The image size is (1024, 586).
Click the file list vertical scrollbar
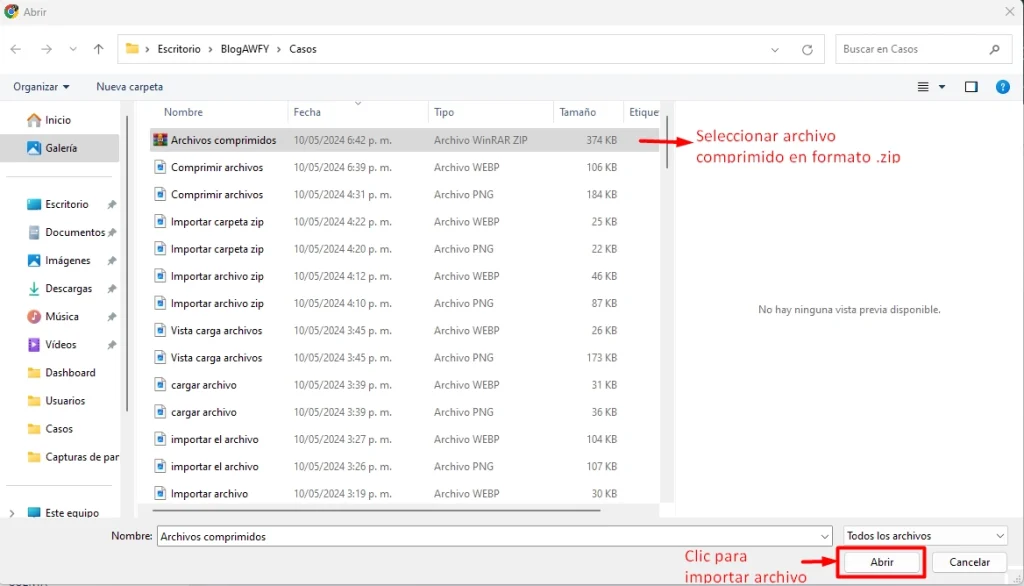[667, 142]
